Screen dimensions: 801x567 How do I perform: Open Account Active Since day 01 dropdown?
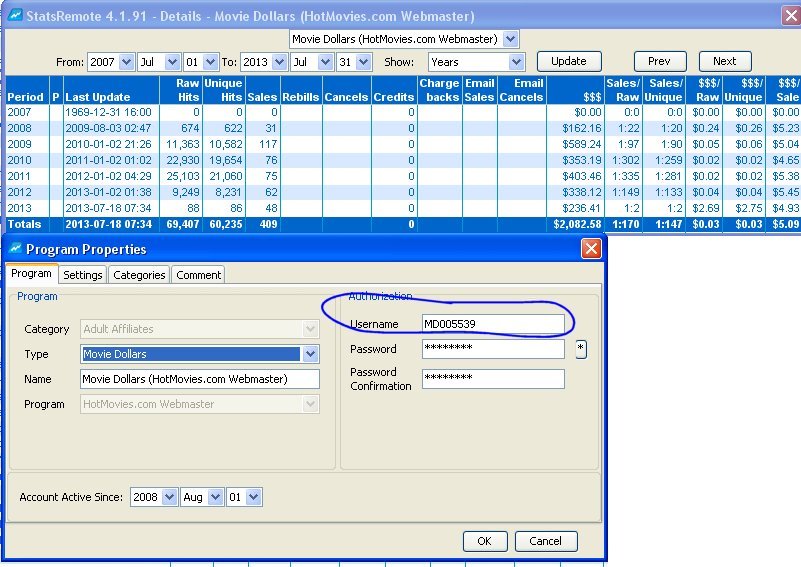(254, 497)
